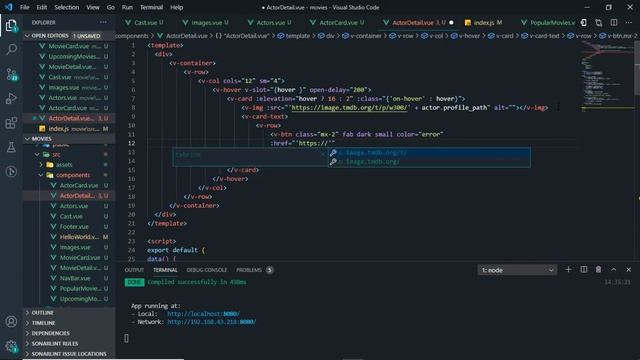Open the Selection menu

click(67, 7)
